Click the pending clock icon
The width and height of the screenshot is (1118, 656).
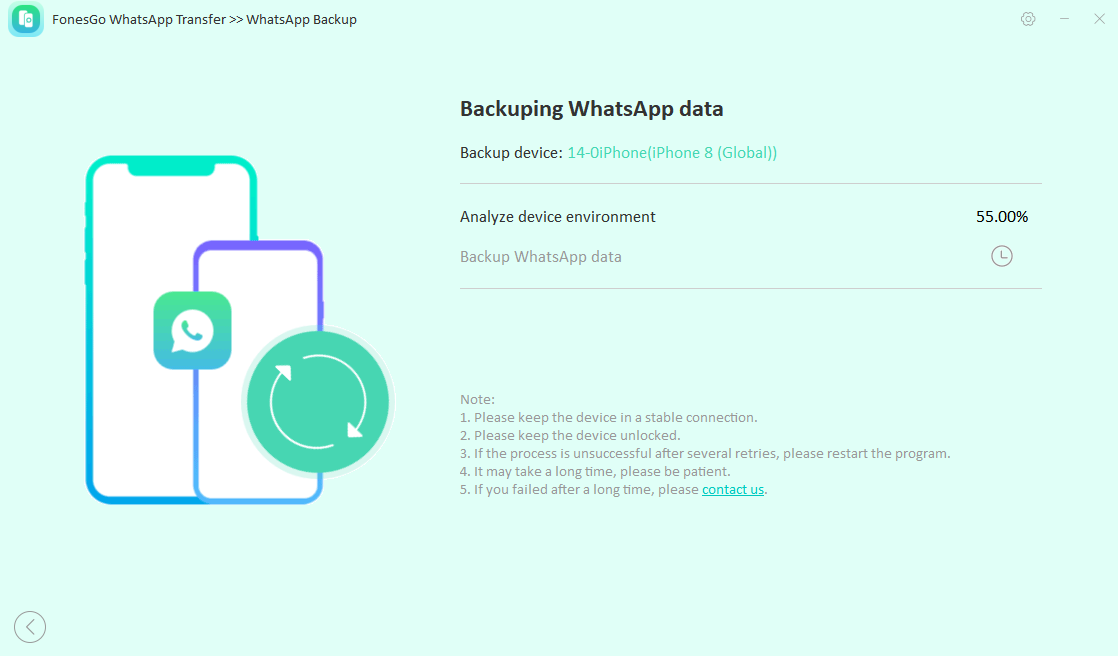1001,257
